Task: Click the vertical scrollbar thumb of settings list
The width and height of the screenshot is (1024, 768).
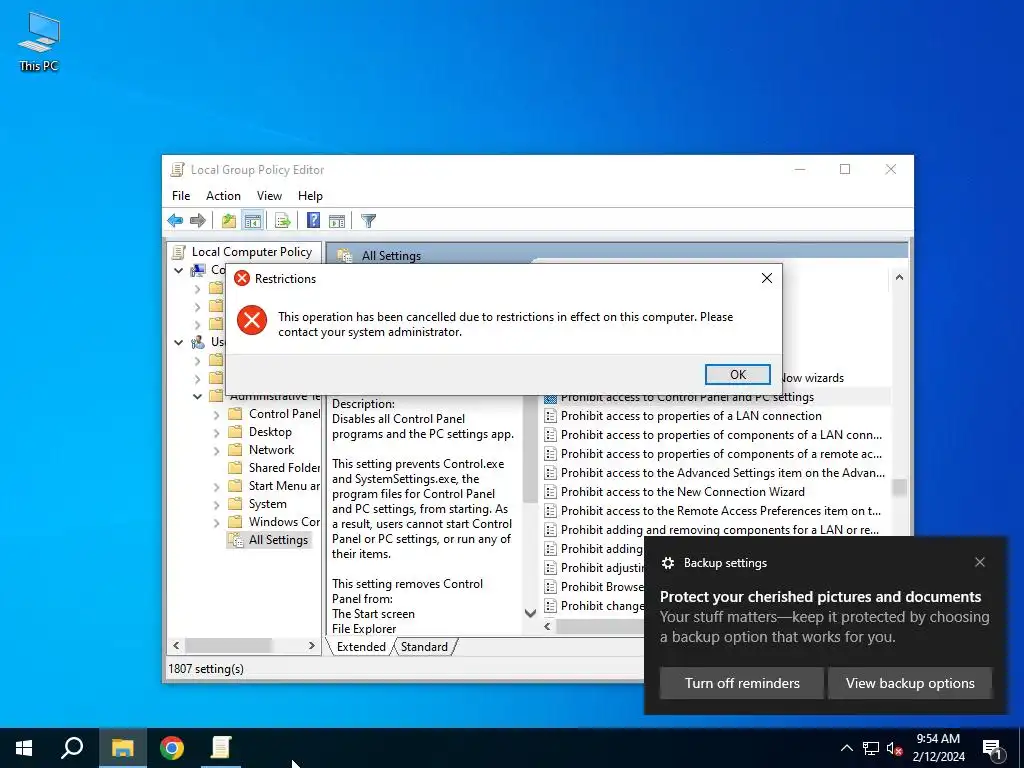Action: coord(899,487)
